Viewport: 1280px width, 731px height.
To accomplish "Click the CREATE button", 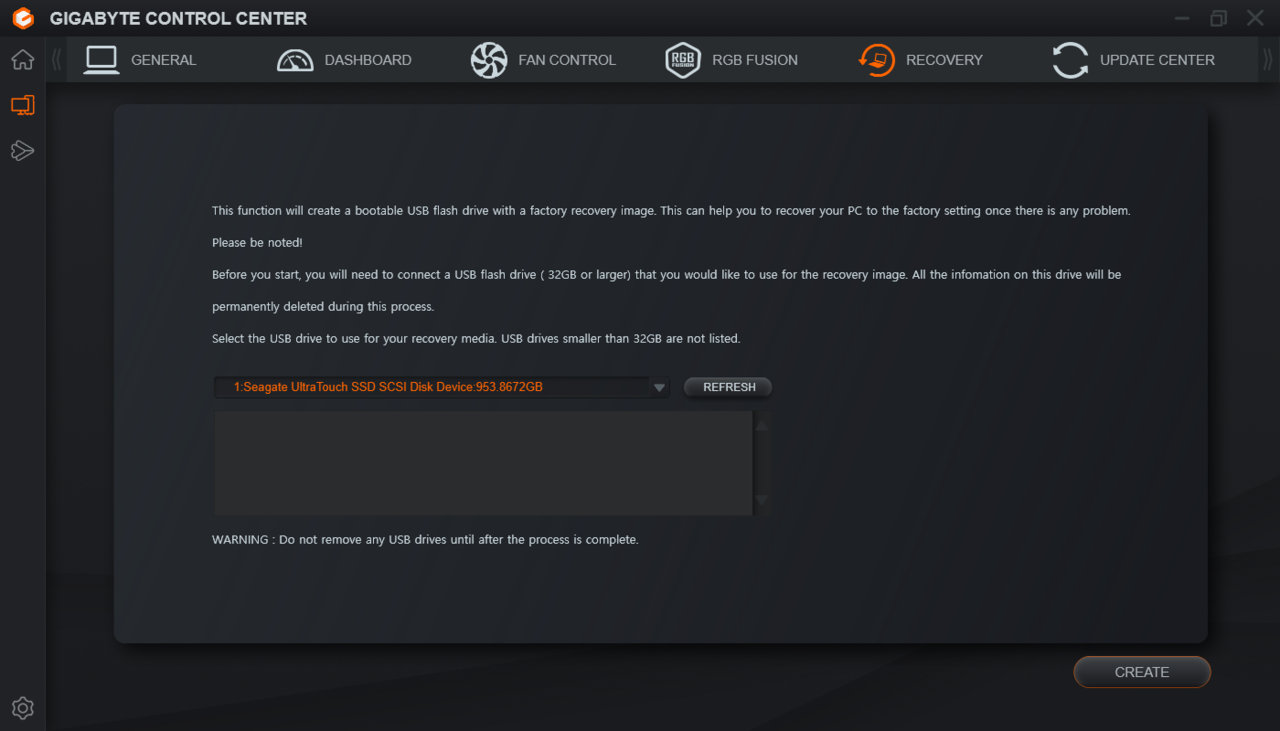I will pyautogui.click(x=1142, y=672).
